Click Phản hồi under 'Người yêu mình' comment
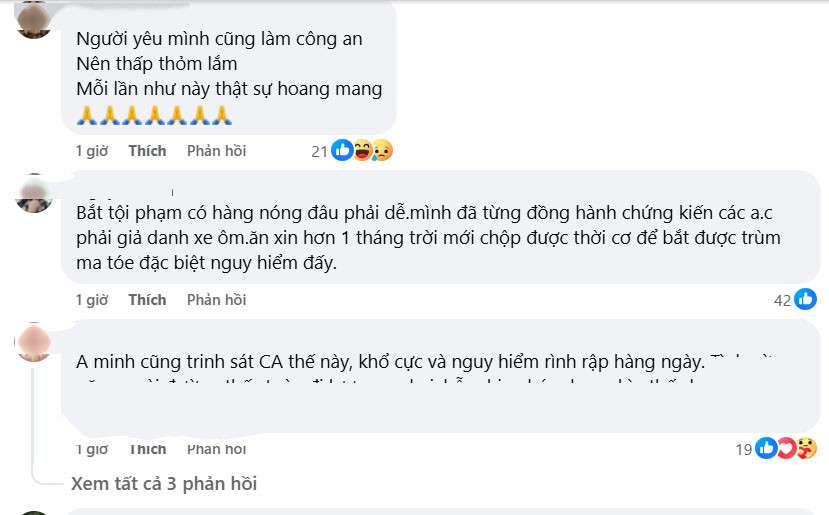829x515 pixels. [216, 151]
